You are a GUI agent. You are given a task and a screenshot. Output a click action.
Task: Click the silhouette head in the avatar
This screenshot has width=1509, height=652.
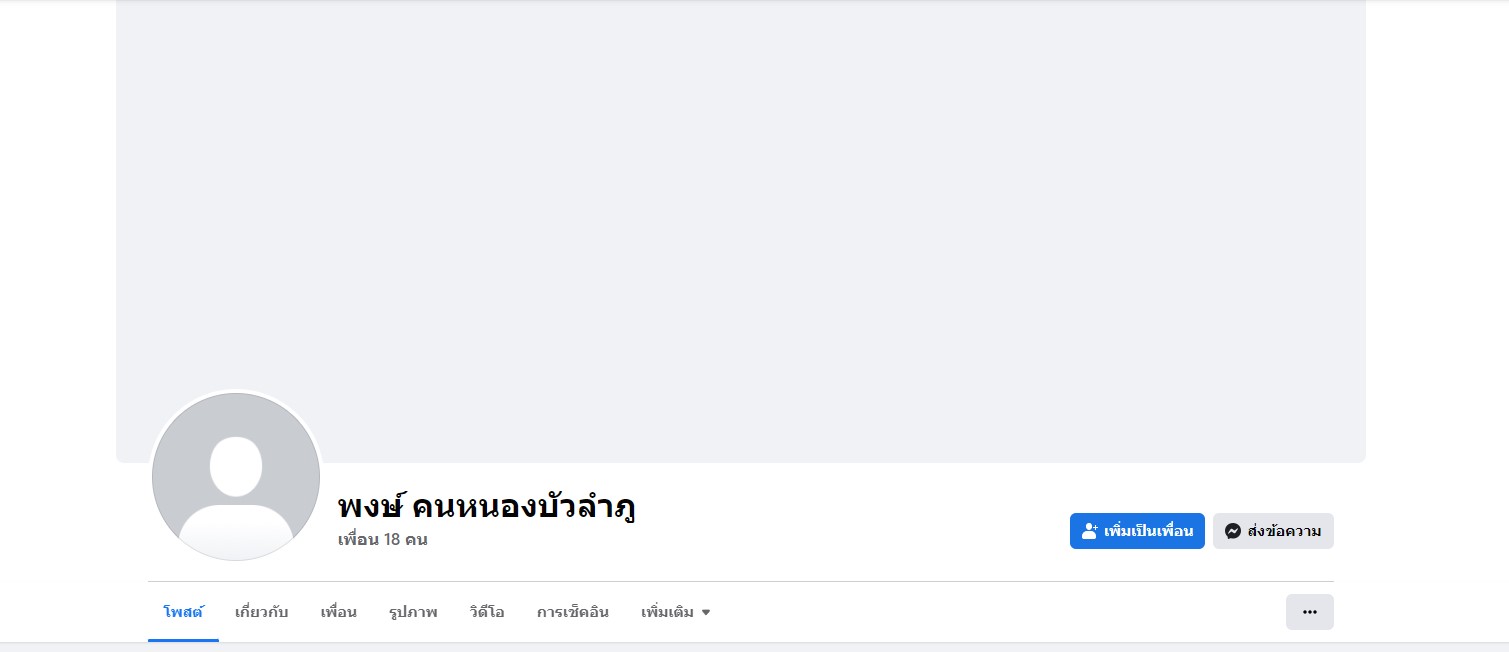(x=236, y=466)
